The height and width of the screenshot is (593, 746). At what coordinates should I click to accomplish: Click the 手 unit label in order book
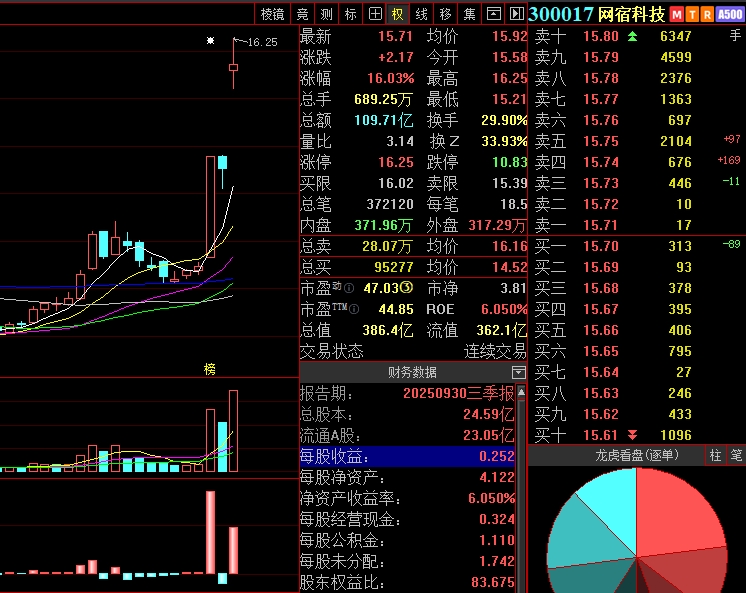tap(735, 36)
